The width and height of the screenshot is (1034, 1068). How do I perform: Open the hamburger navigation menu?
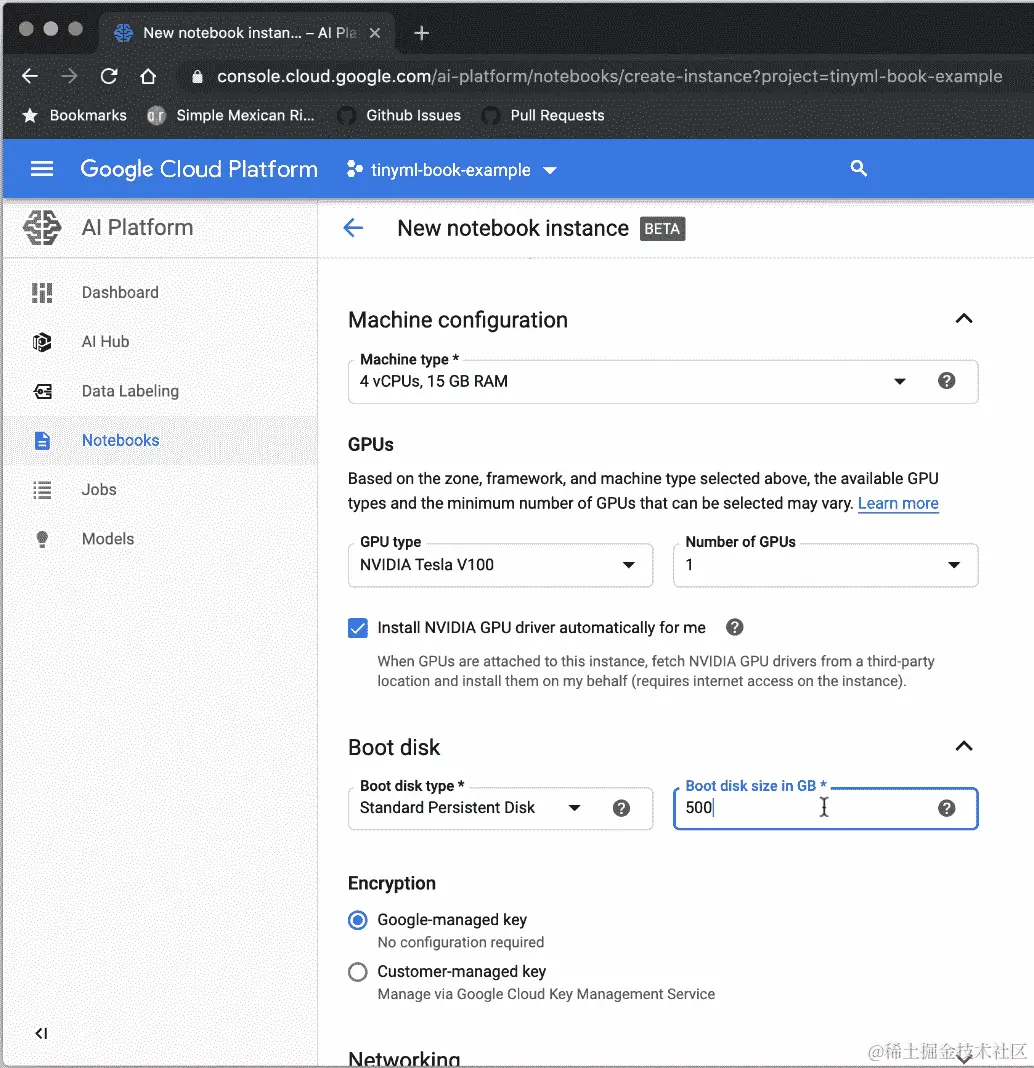coord(42,168)
